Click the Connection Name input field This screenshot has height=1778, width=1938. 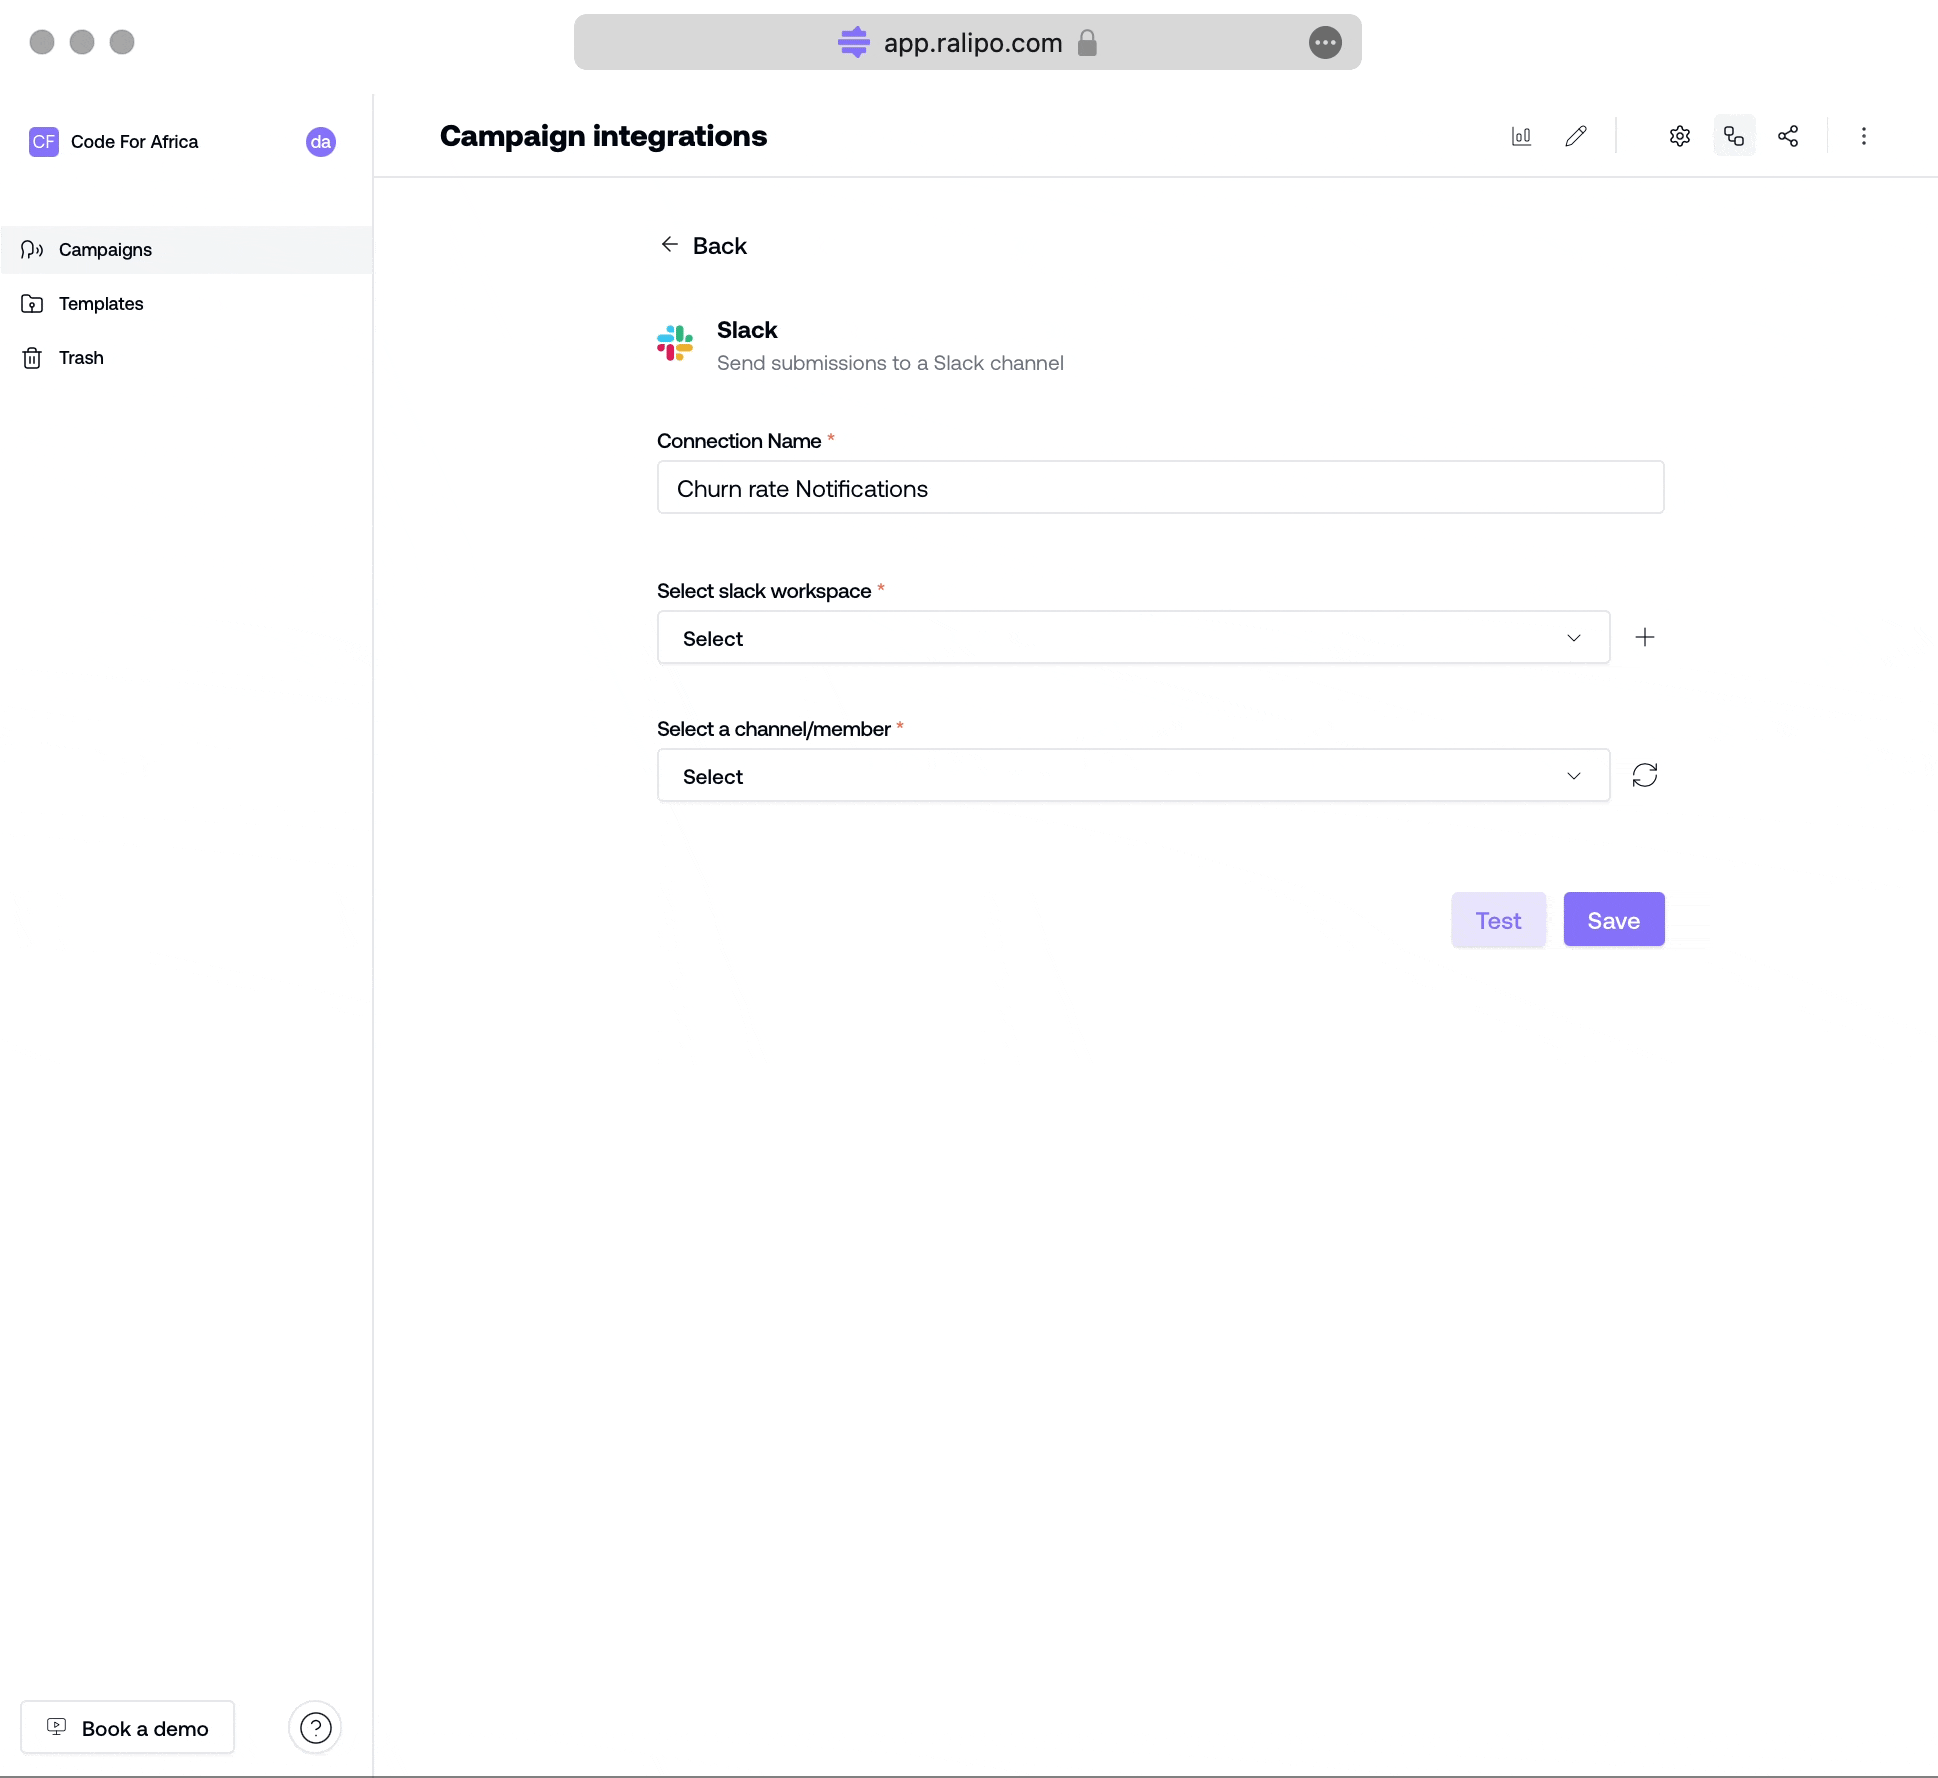(x=1160, y=488)
